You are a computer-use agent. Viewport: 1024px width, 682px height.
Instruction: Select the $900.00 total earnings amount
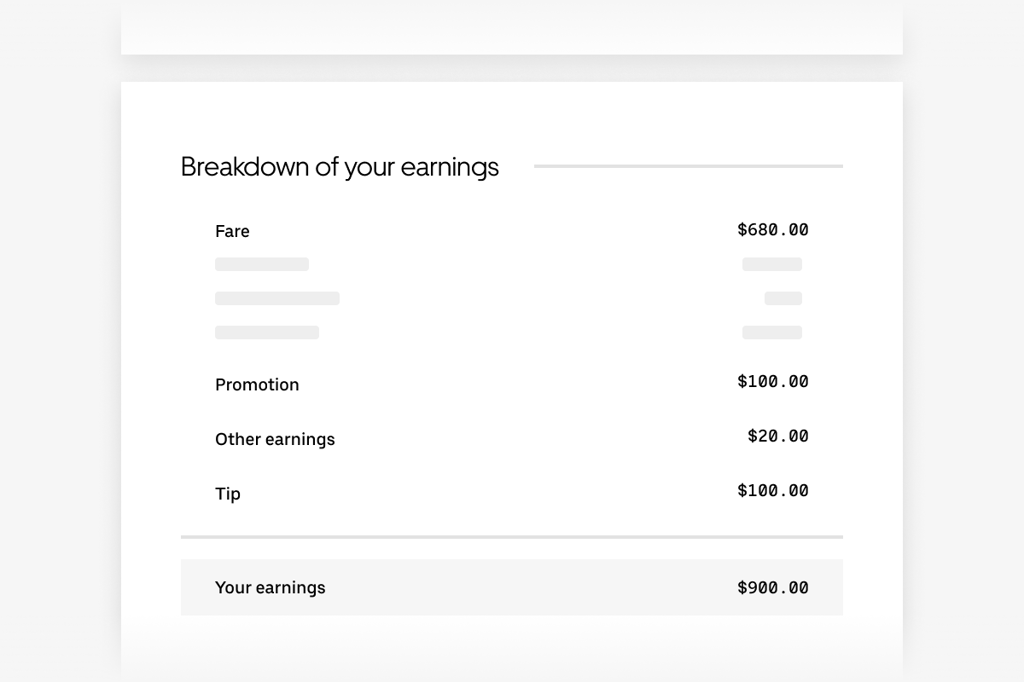tap(773, 588)
